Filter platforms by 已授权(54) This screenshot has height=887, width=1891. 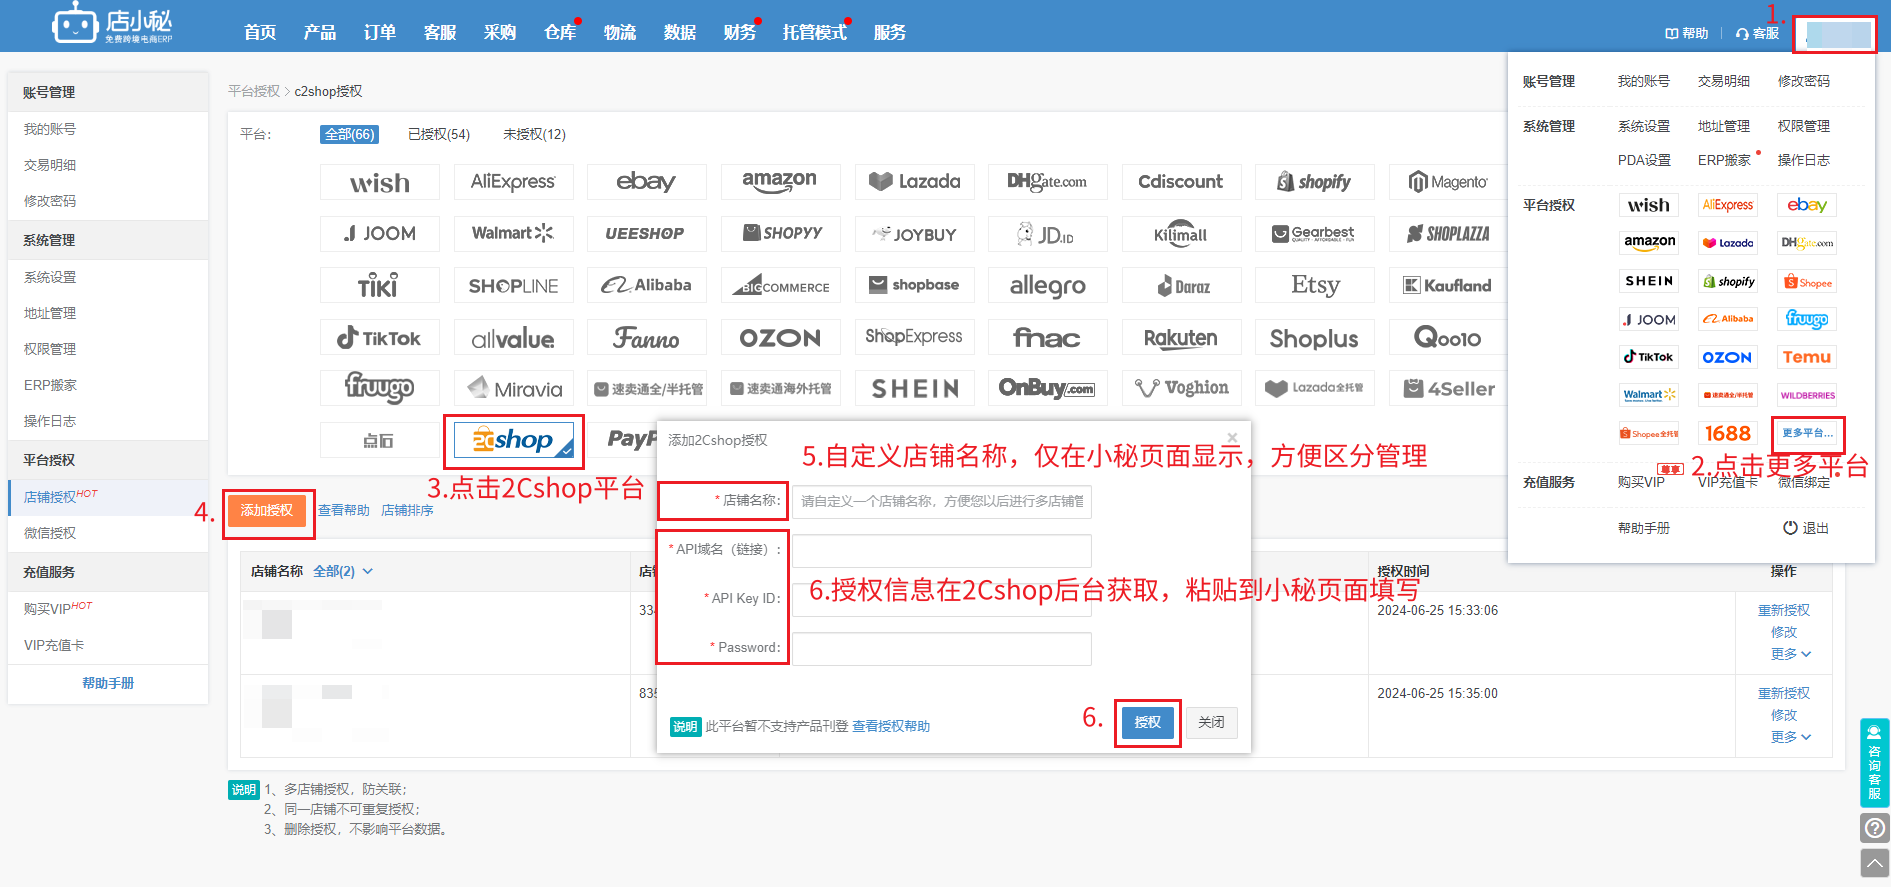coord(439,134)
